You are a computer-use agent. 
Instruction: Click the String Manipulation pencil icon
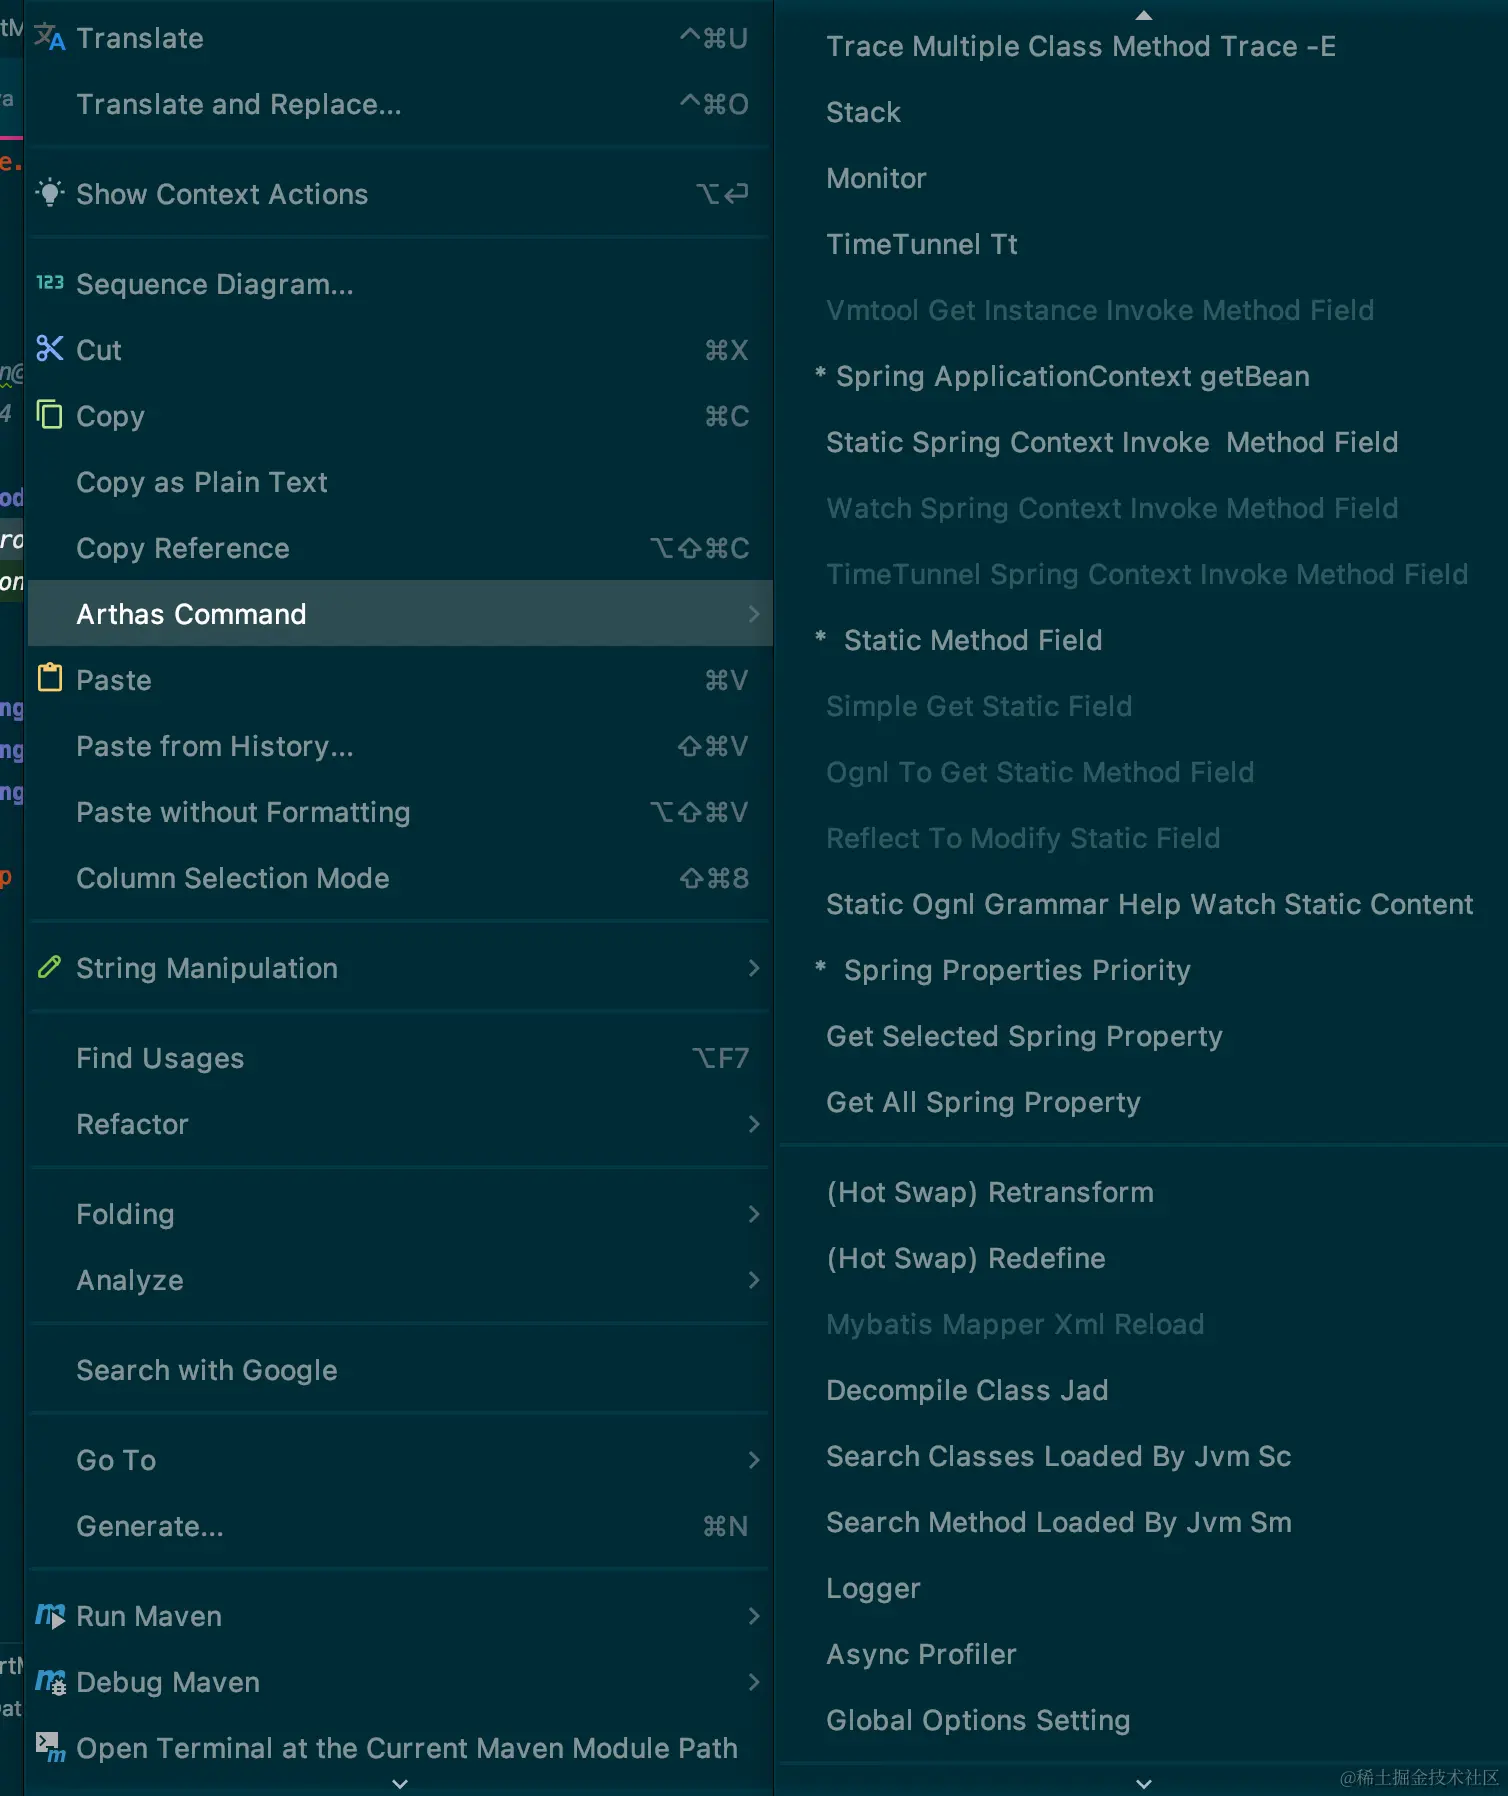pyautogui.click(x=49, y=967)
